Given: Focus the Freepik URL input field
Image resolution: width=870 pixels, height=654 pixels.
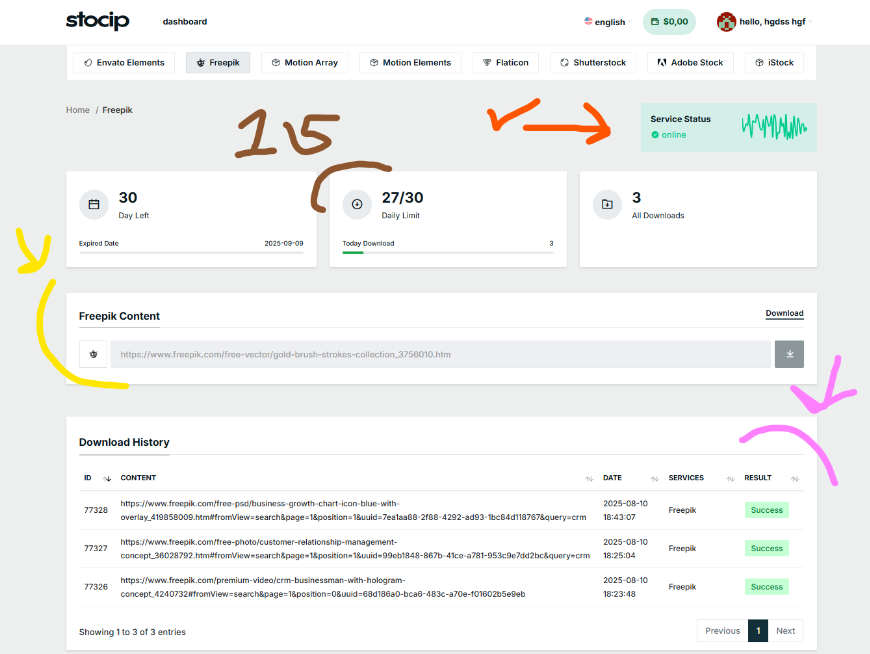Looking at the screenshot, I should (x=441, y=354).
